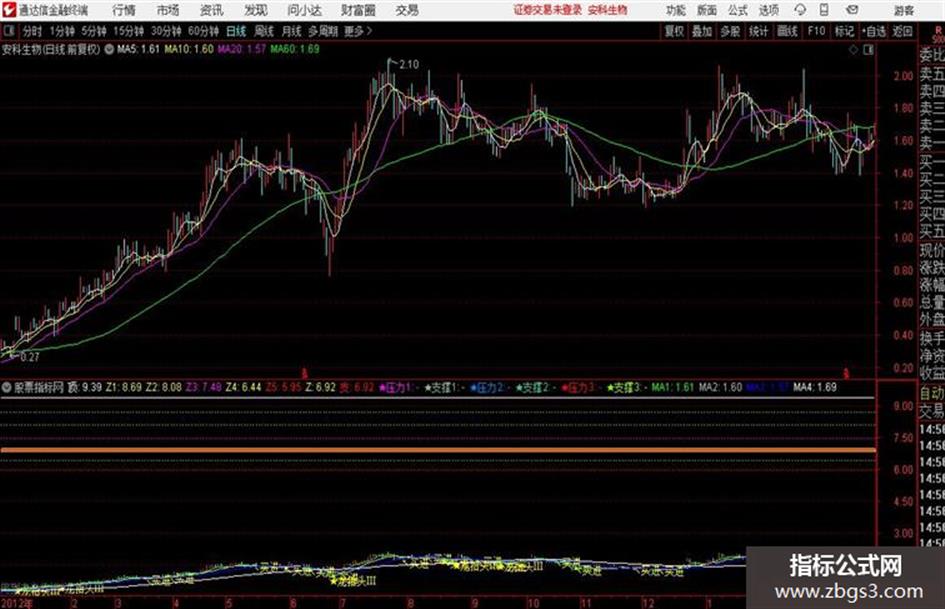Open the 交易 menu

pyautogui.click(x=407, y=10)
